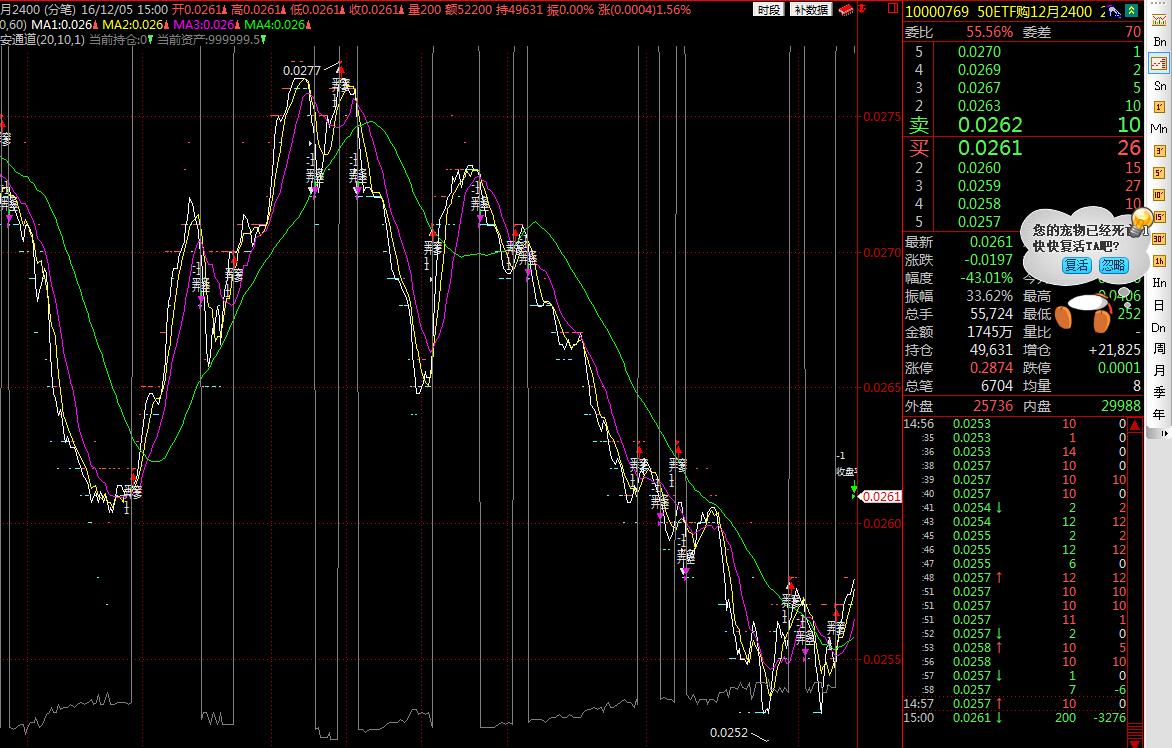Select the yearly period 年
The image size is (1172, 748).
tap(1159, 415)
